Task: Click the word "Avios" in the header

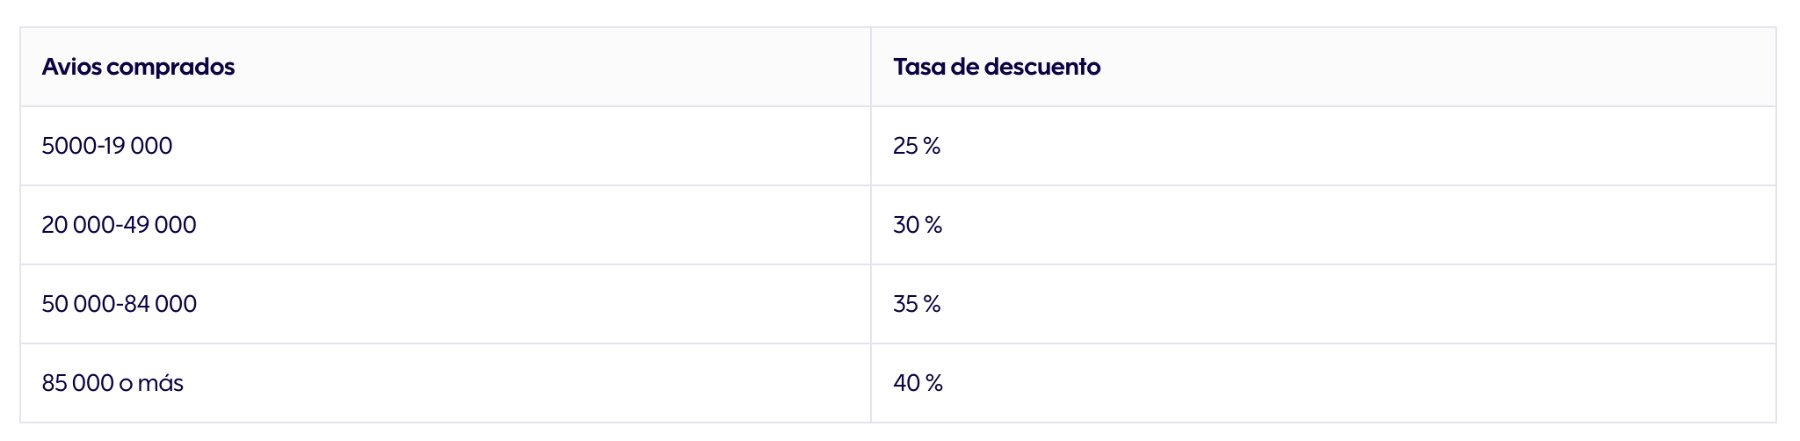Action: point(71,67)
